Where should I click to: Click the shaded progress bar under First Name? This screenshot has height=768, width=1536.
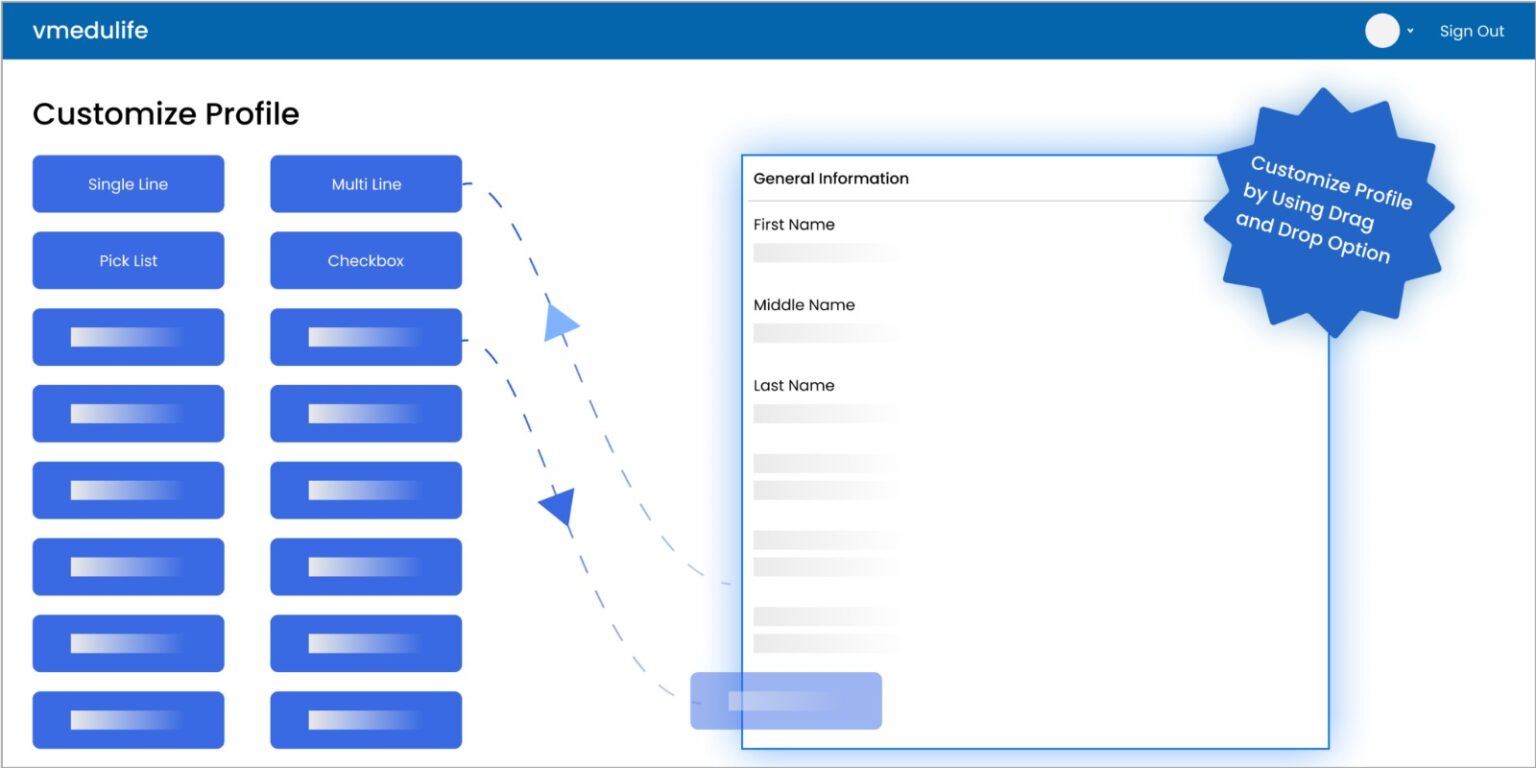coord(825,252)
